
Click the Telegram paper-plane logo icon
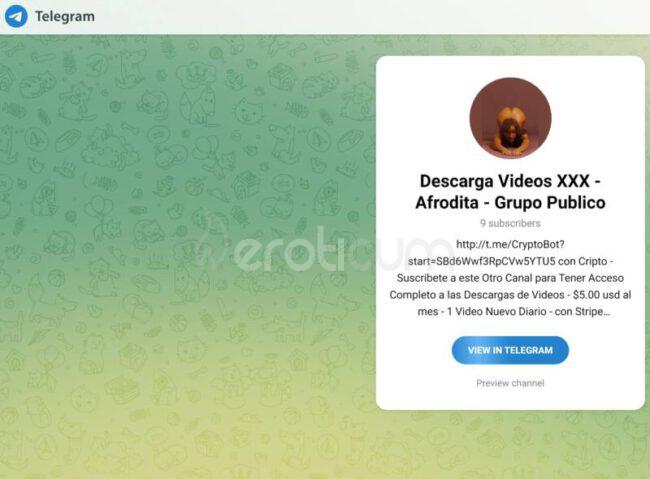pos(16,16)
